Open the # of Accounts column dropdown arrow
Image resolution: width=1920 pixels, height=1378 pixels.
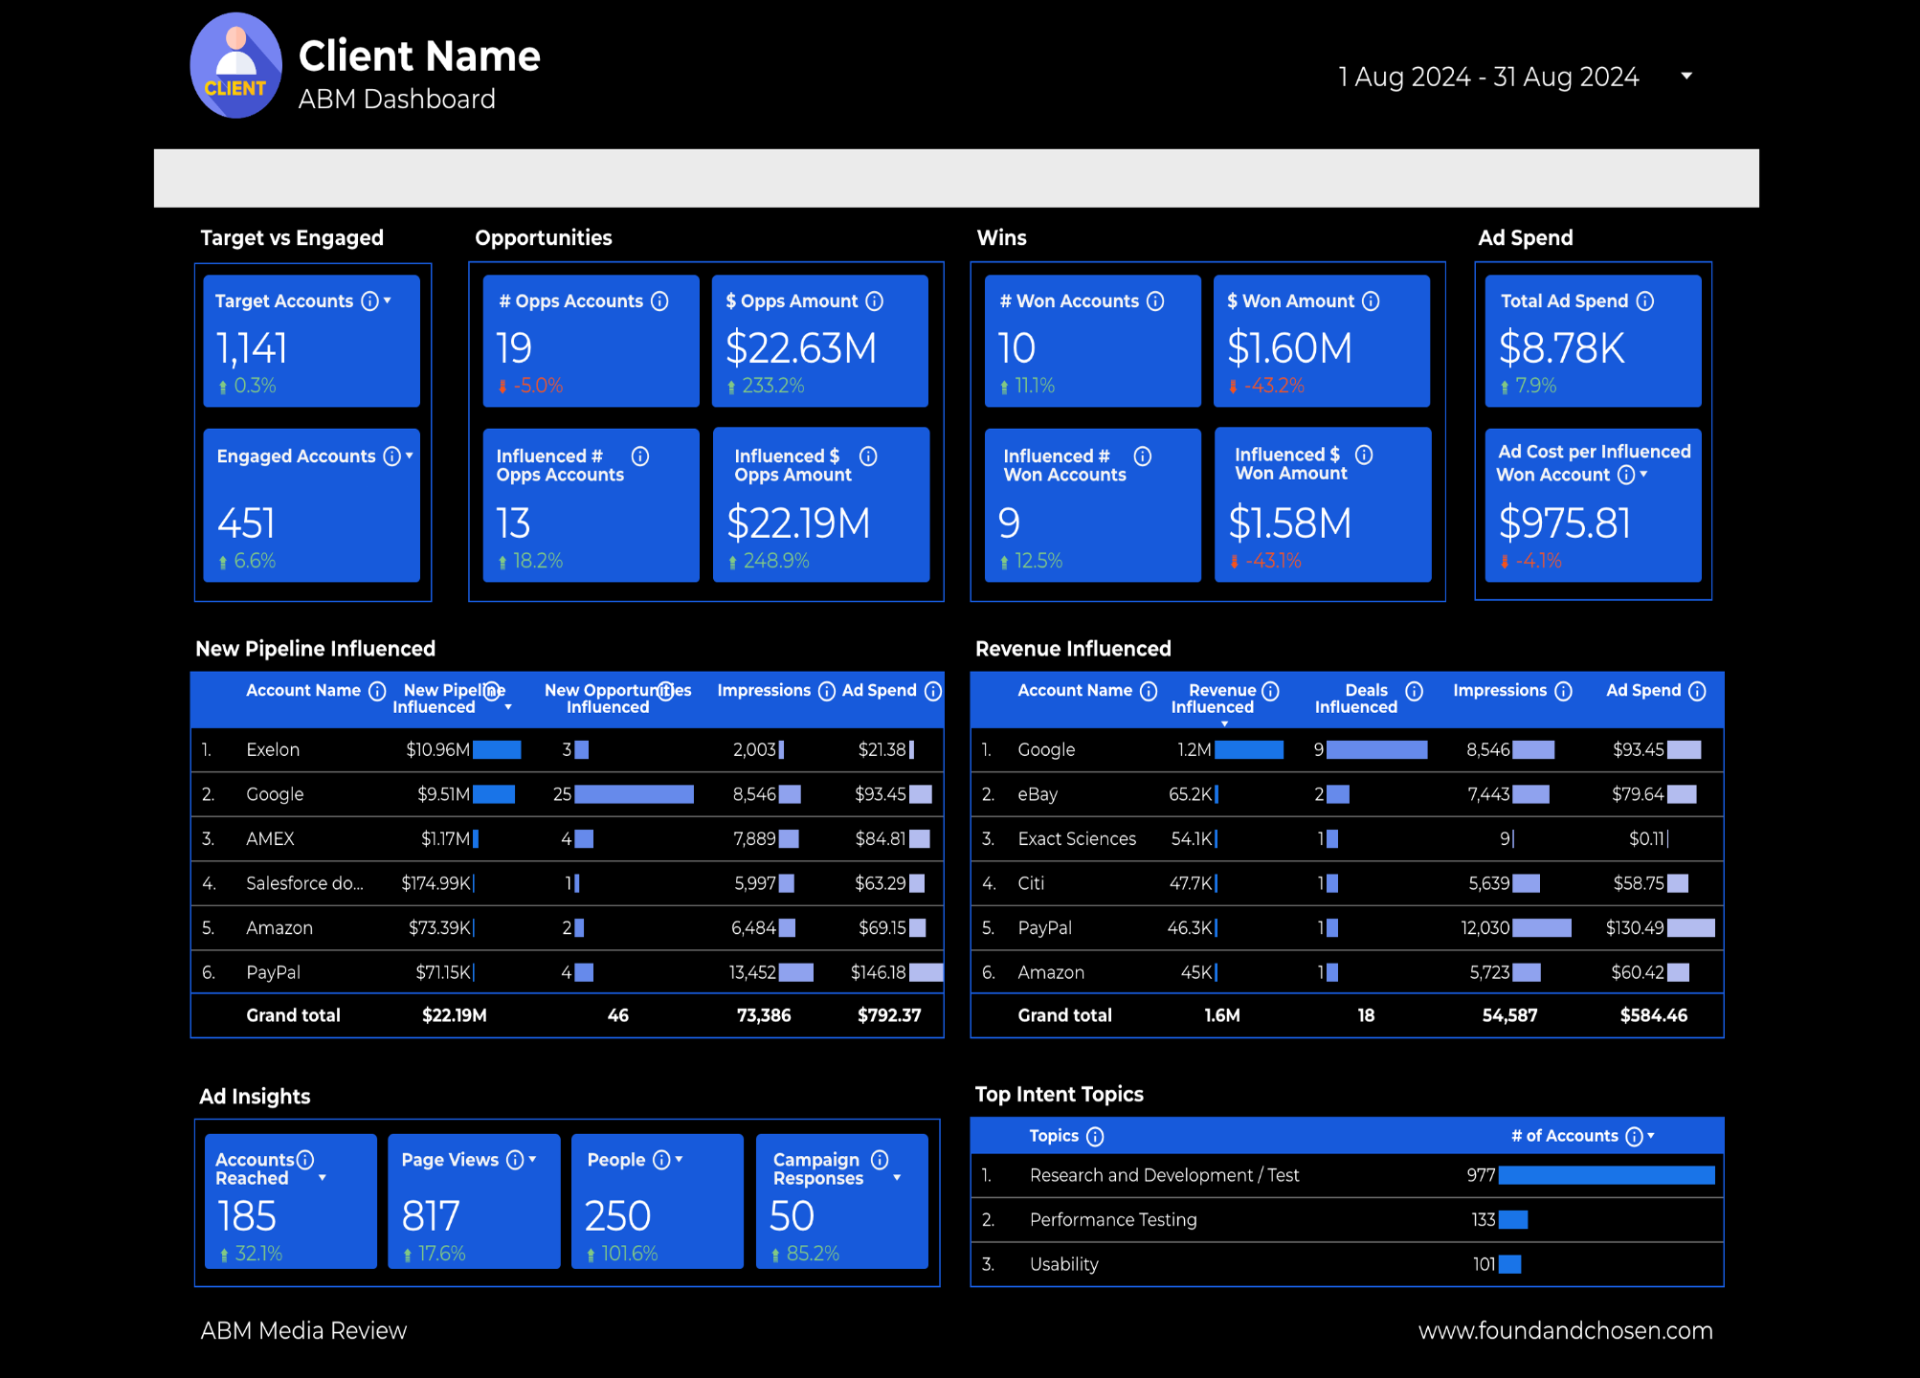point(1651,1136)
